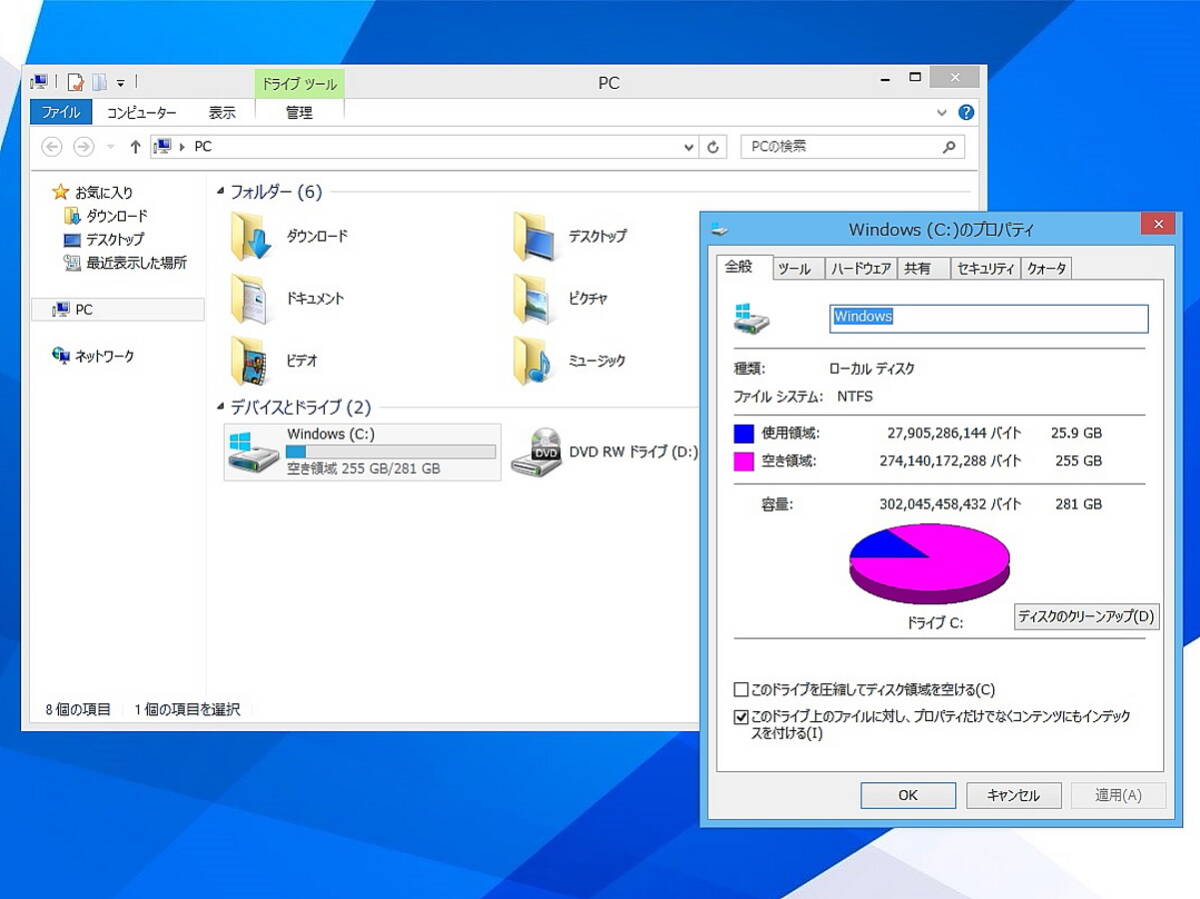Collapse the デバイスとドライブ (2) group

pos(221,407)
